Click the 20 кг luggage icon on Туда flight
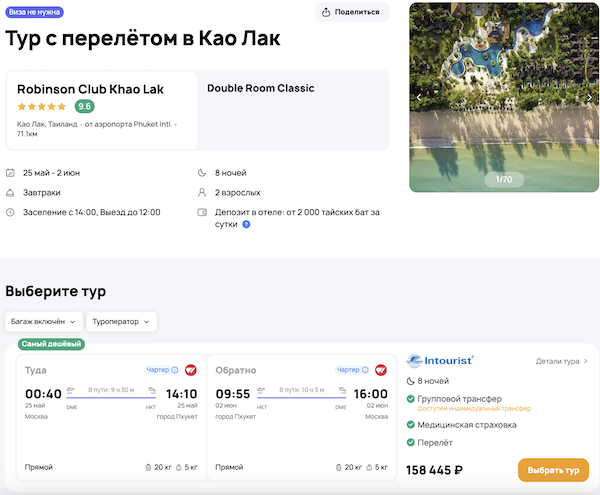Viewport: 600px width, 495px height. click(x=149, y=467)
